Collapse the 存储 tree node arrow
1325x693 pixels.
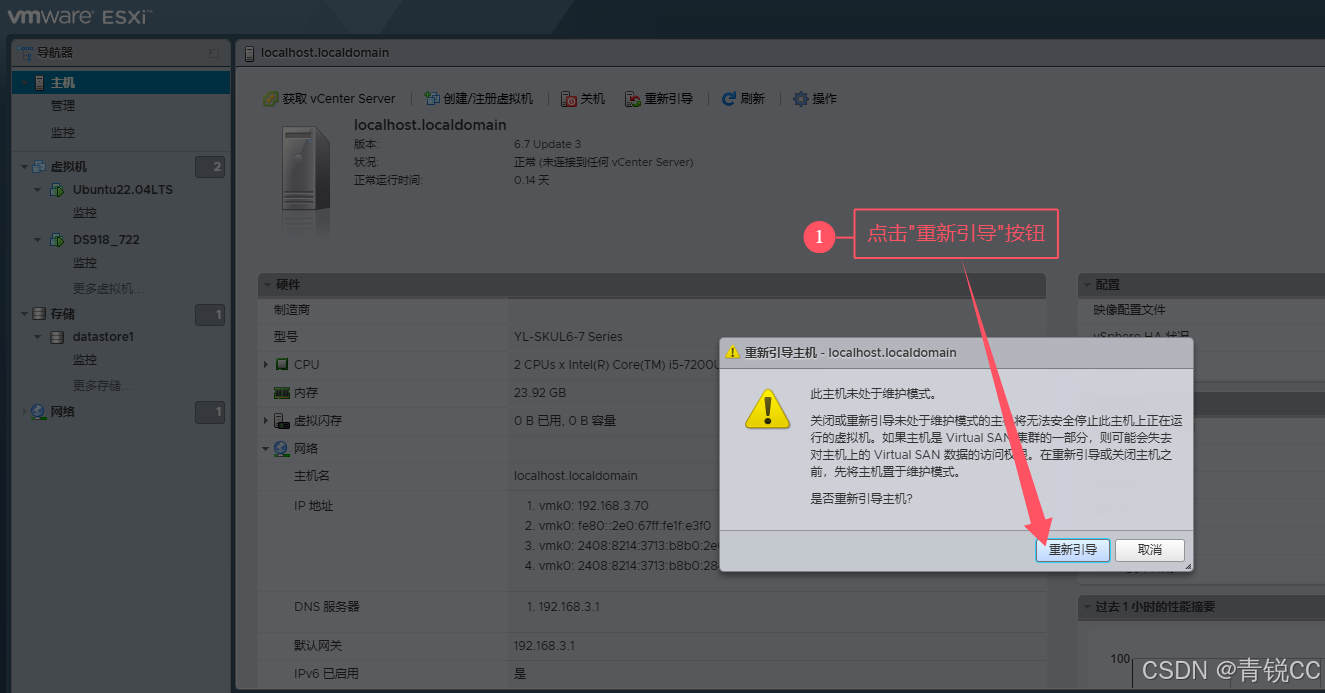(24, 314)
